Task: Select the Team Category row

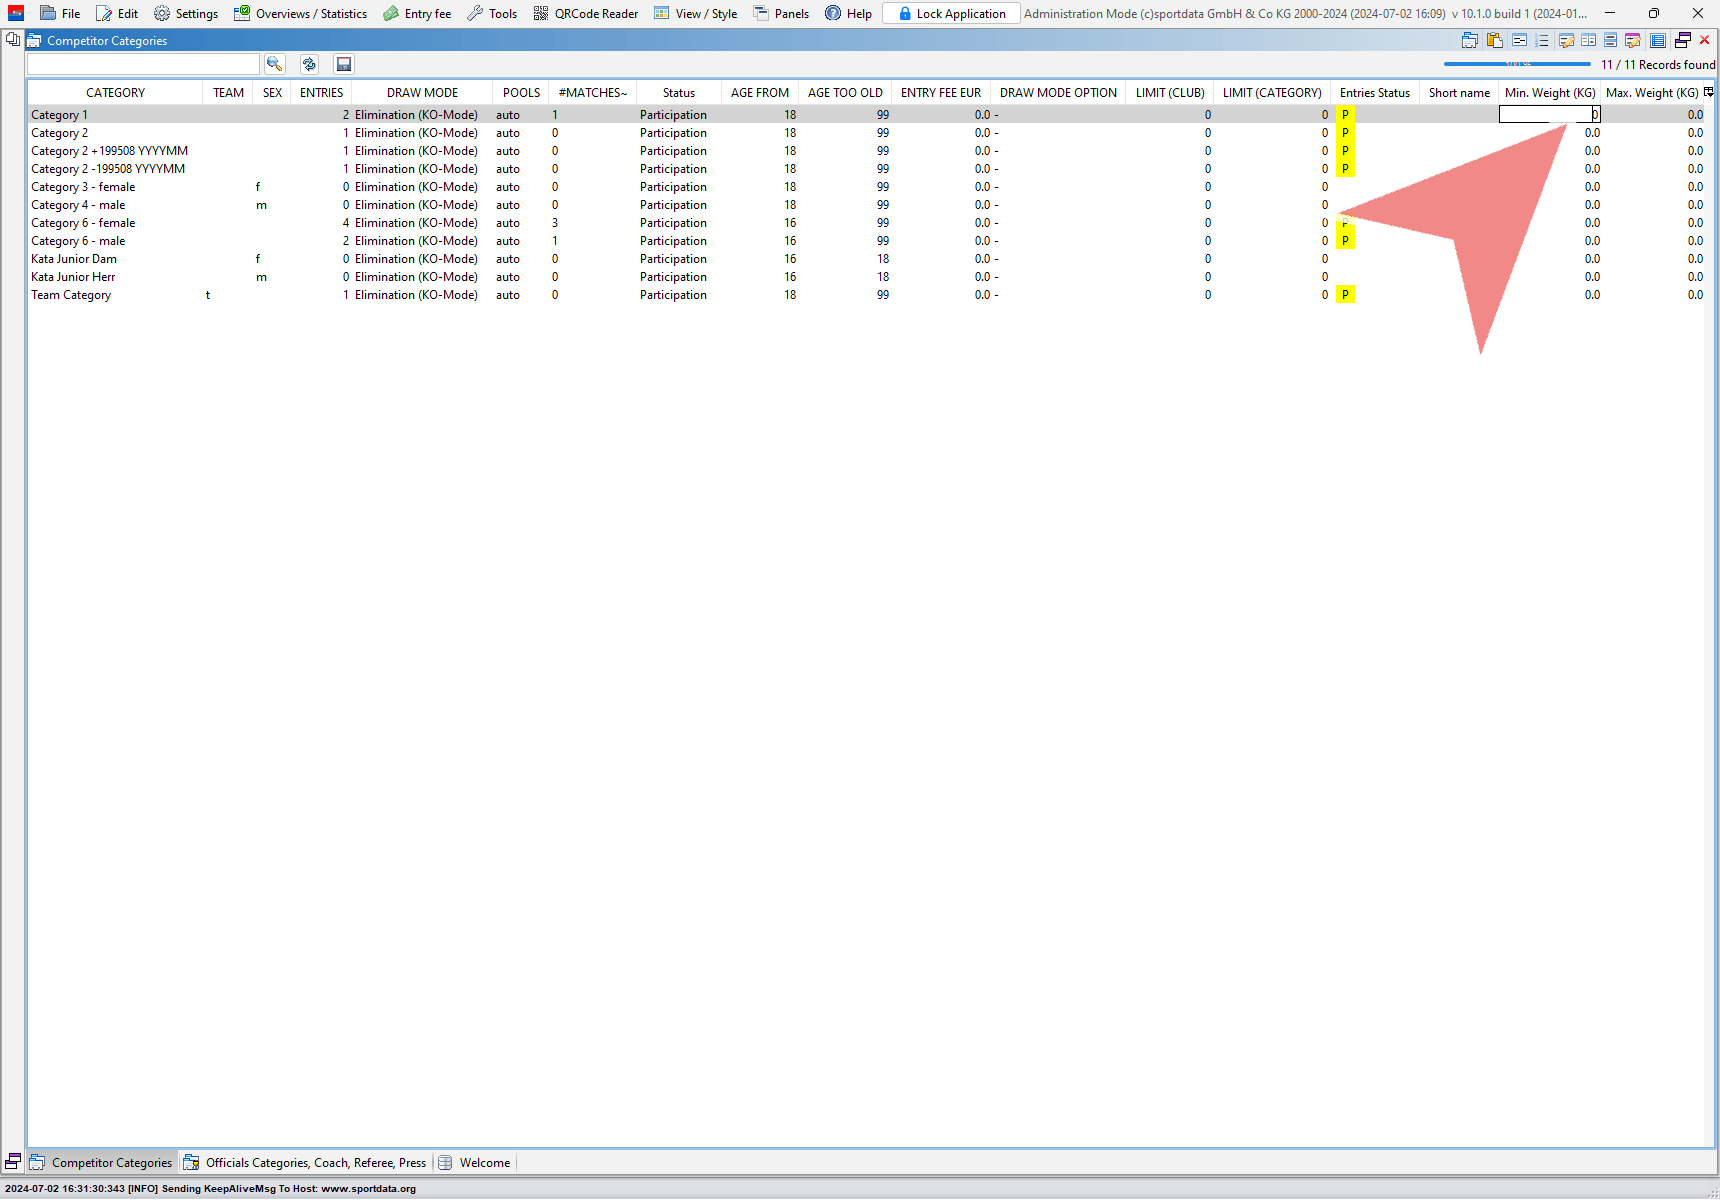Action: click(x=71, y=295)
